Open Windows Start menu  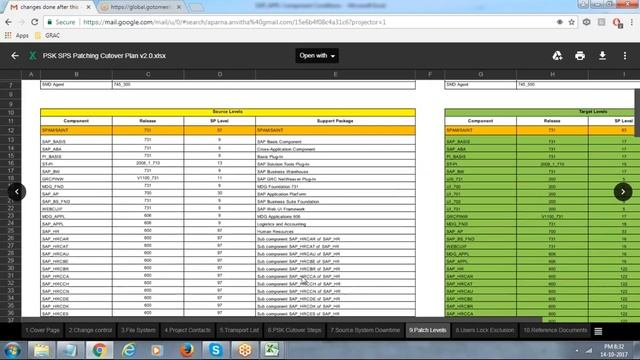[13, 350]
